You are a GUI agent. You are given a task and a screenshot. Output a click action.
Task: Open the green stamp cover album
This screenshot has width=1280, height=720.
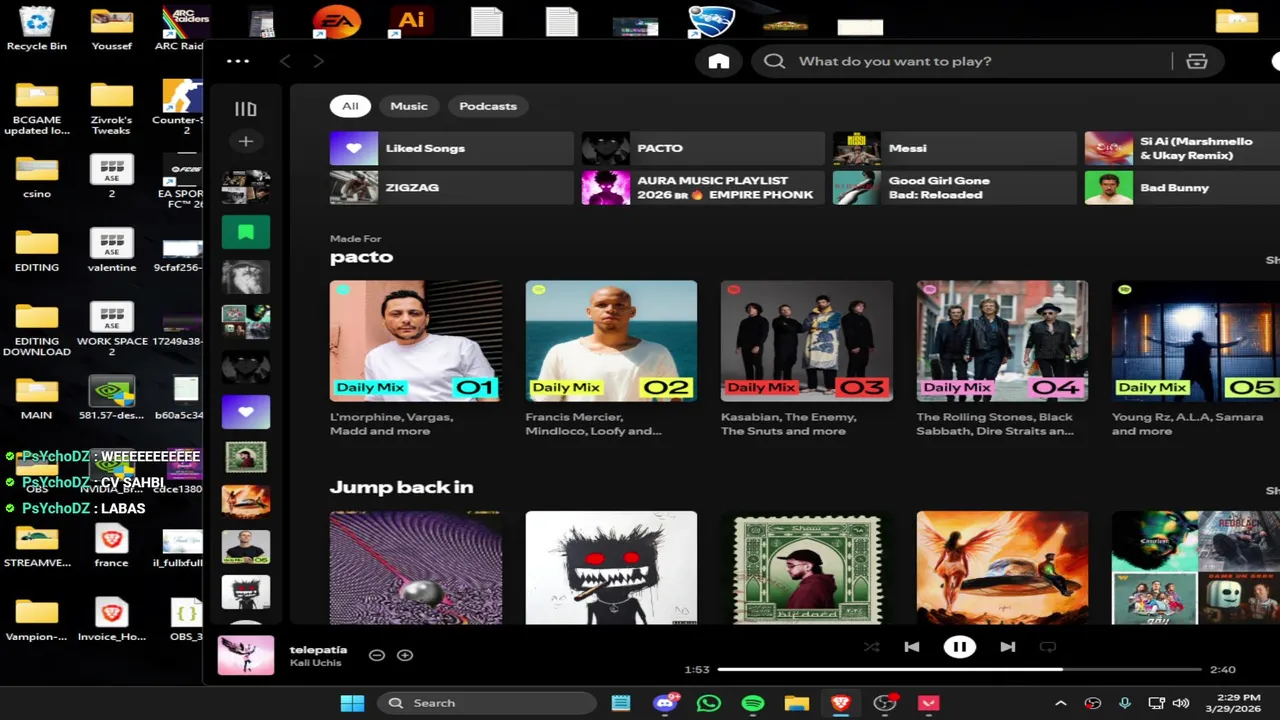[807, 568]
